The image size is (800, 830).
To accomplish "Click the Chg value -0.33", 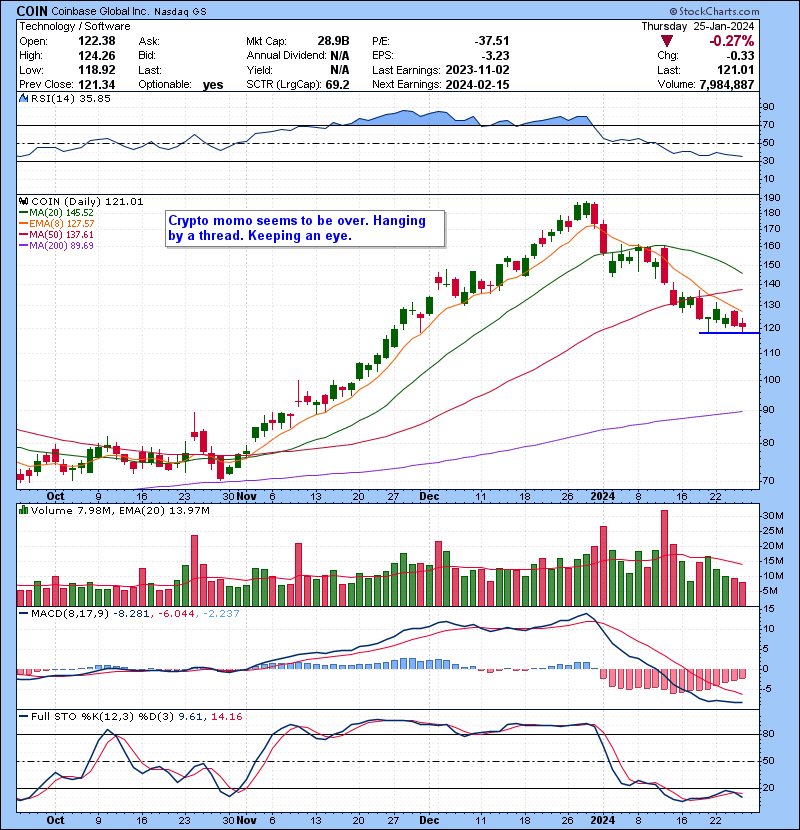I will click(740, 56).
